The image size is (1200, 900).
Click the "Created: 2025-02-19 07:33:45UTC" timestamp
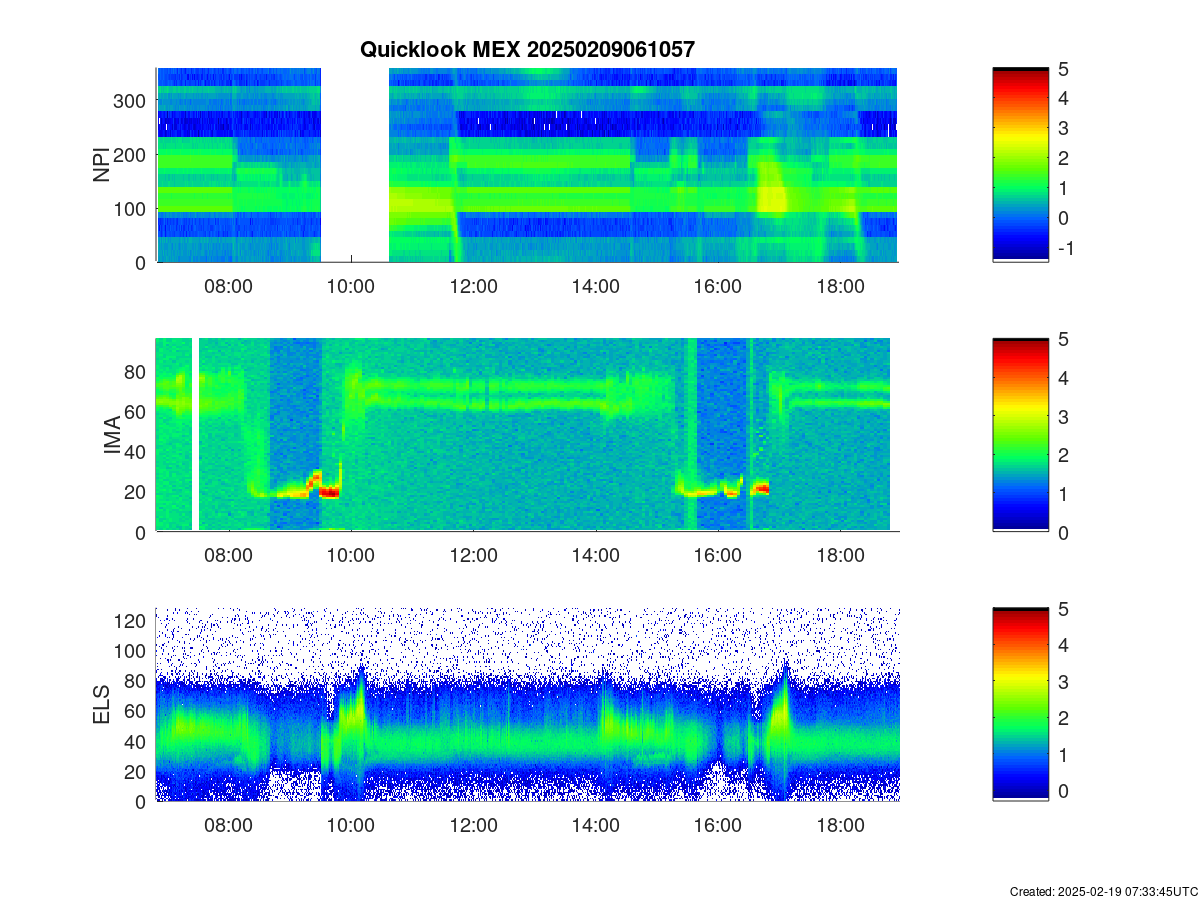[x=1103, y=891]
